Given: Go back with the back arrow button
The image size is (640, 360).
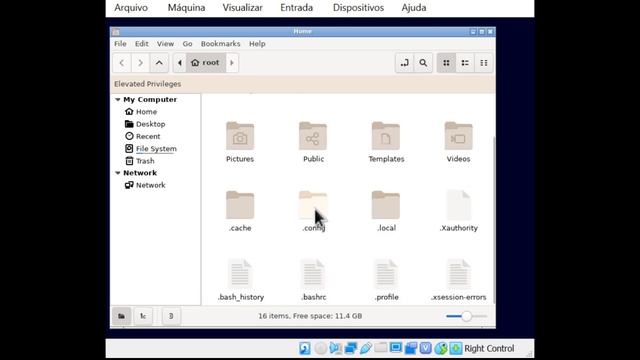Looking at the screenshot, I should click(122, 63).
